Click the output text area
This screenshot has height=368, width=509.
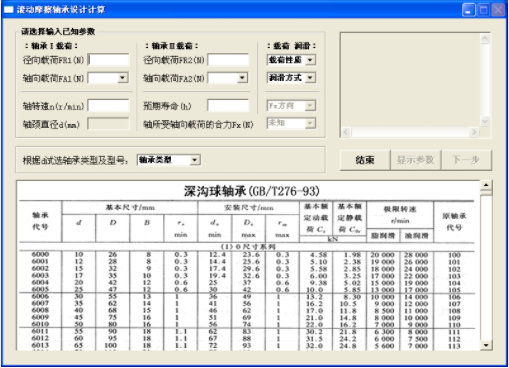411,80
